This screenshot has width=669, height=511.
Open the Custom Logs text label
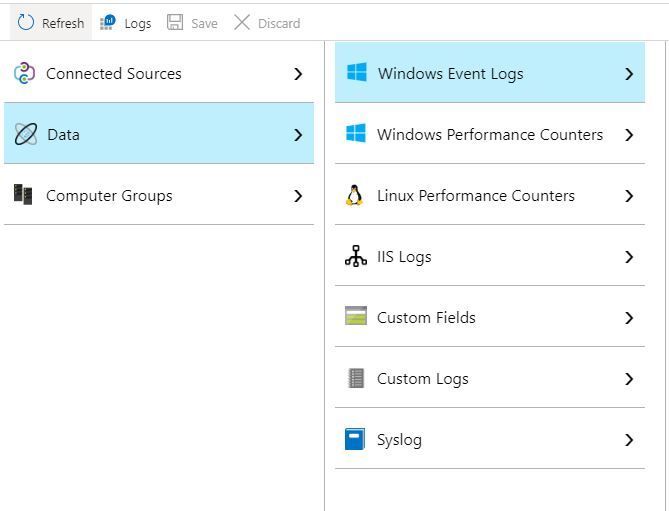tap(422, 378)
